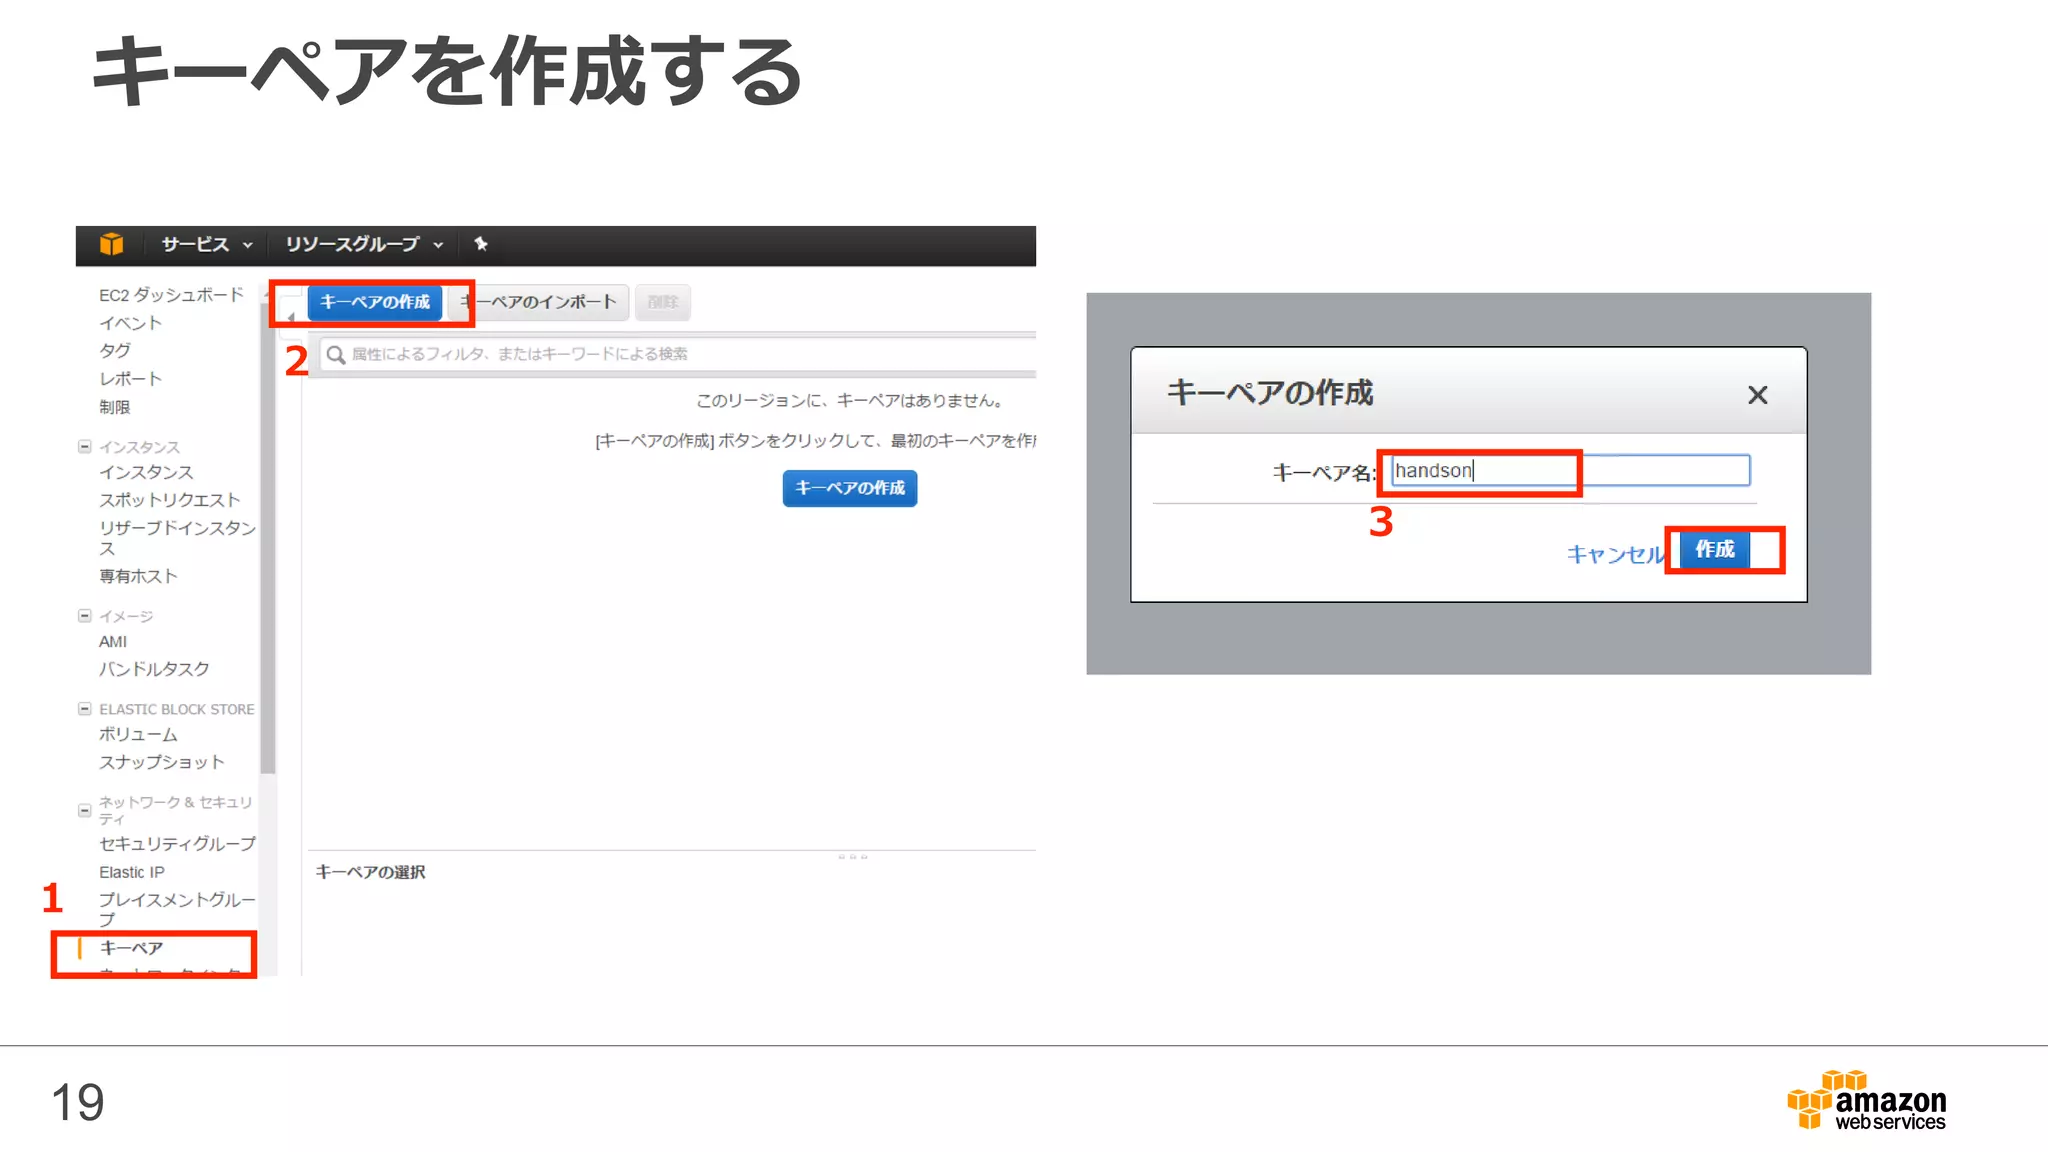Screen dimensions: 2048x1152
Task: Click the キーペア名 text field
Action: tap(1570, 471)
